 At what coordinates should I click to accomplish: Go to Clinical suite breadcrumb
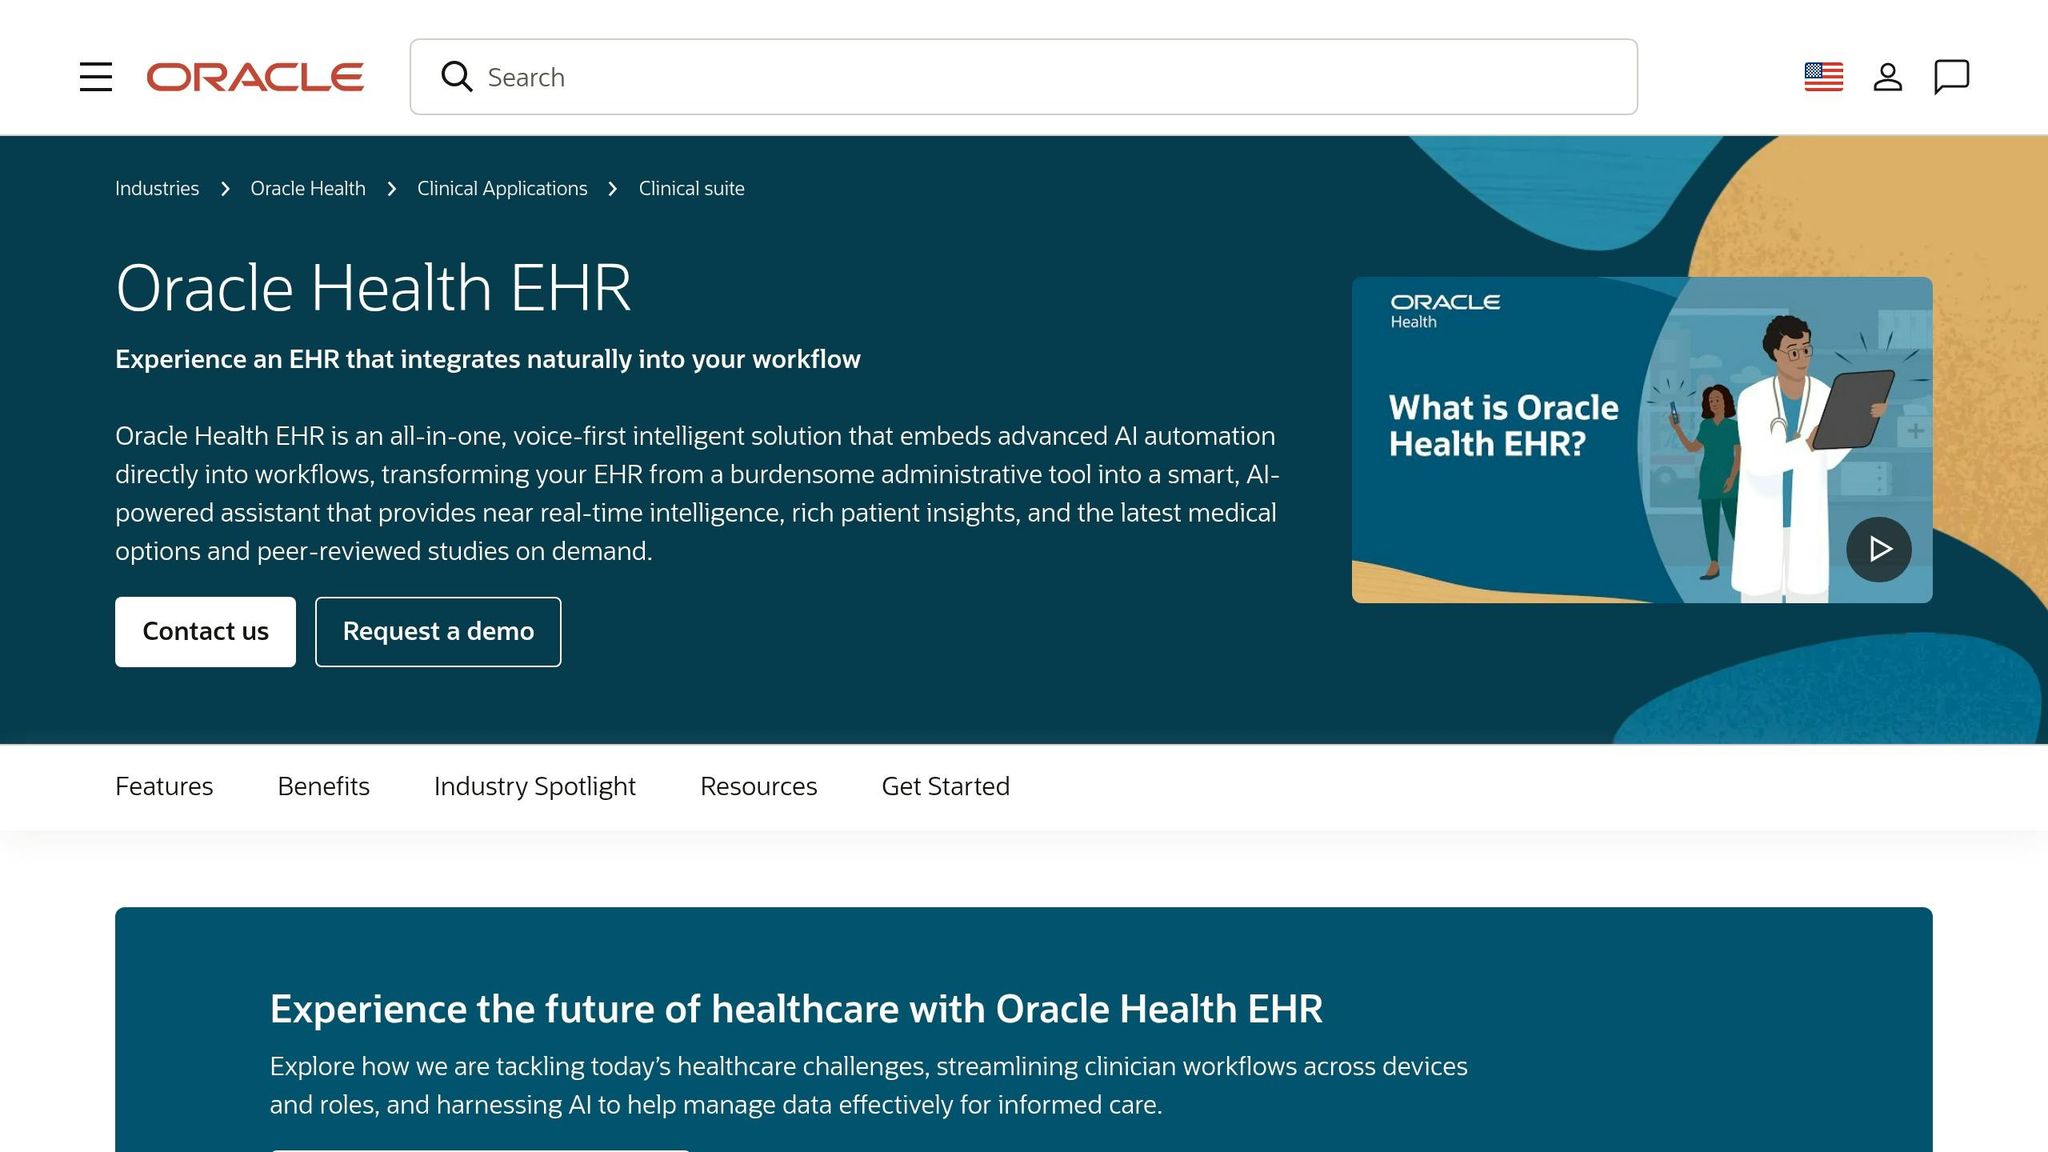692,188
